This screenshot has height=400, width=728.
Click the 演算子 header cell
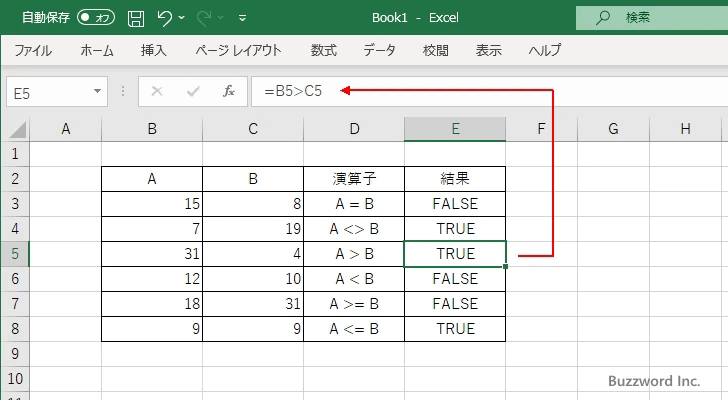(354, 179)
